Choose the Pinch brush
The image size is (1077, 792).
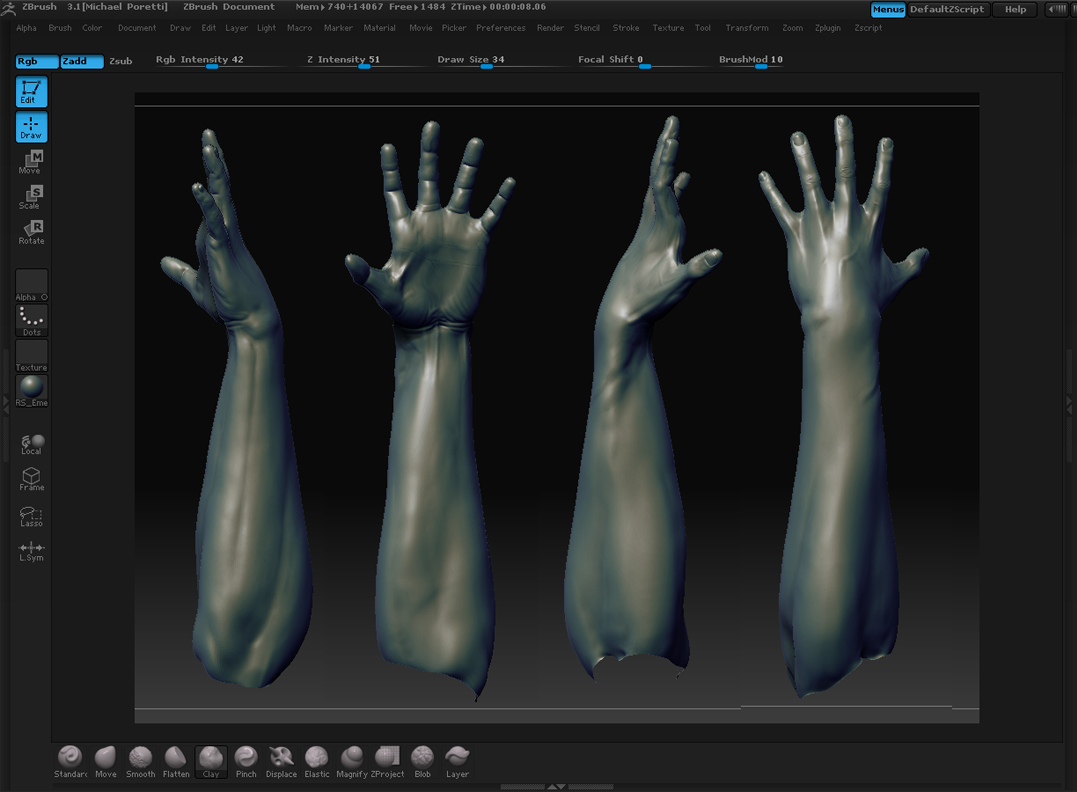(246, 762)
